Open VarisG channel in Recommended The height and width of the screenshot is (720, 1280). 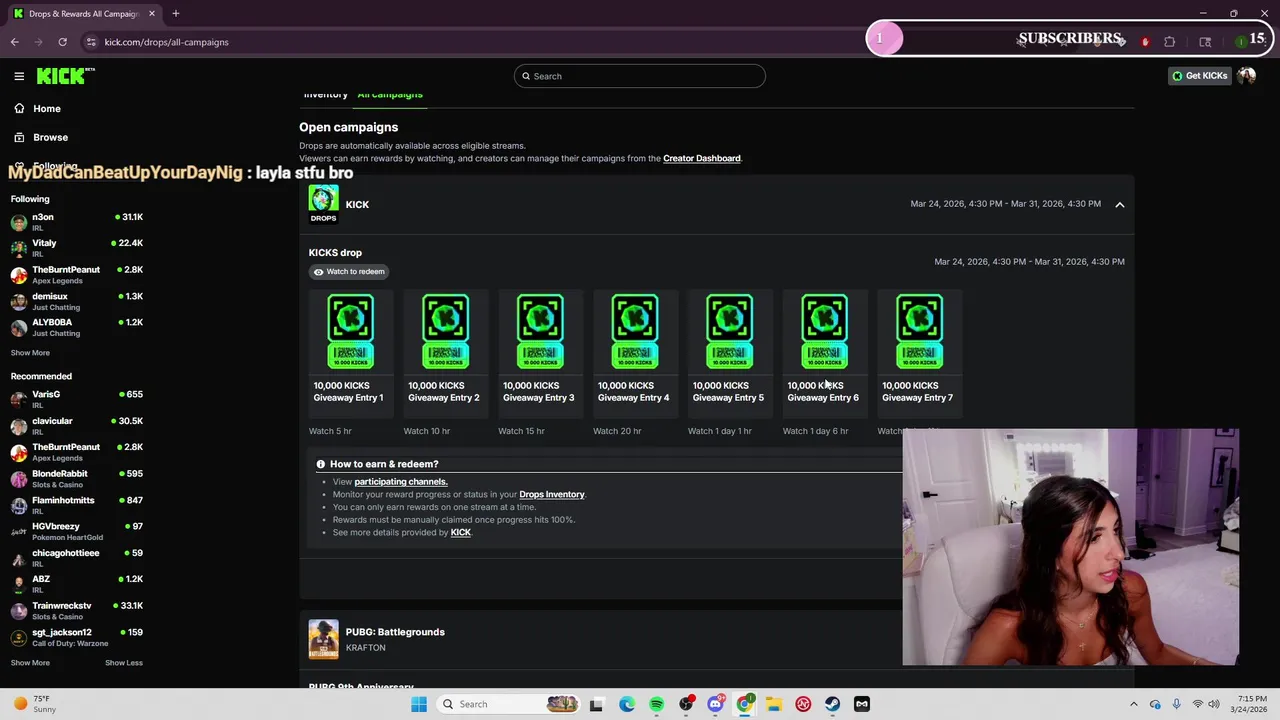coord(77,399)
